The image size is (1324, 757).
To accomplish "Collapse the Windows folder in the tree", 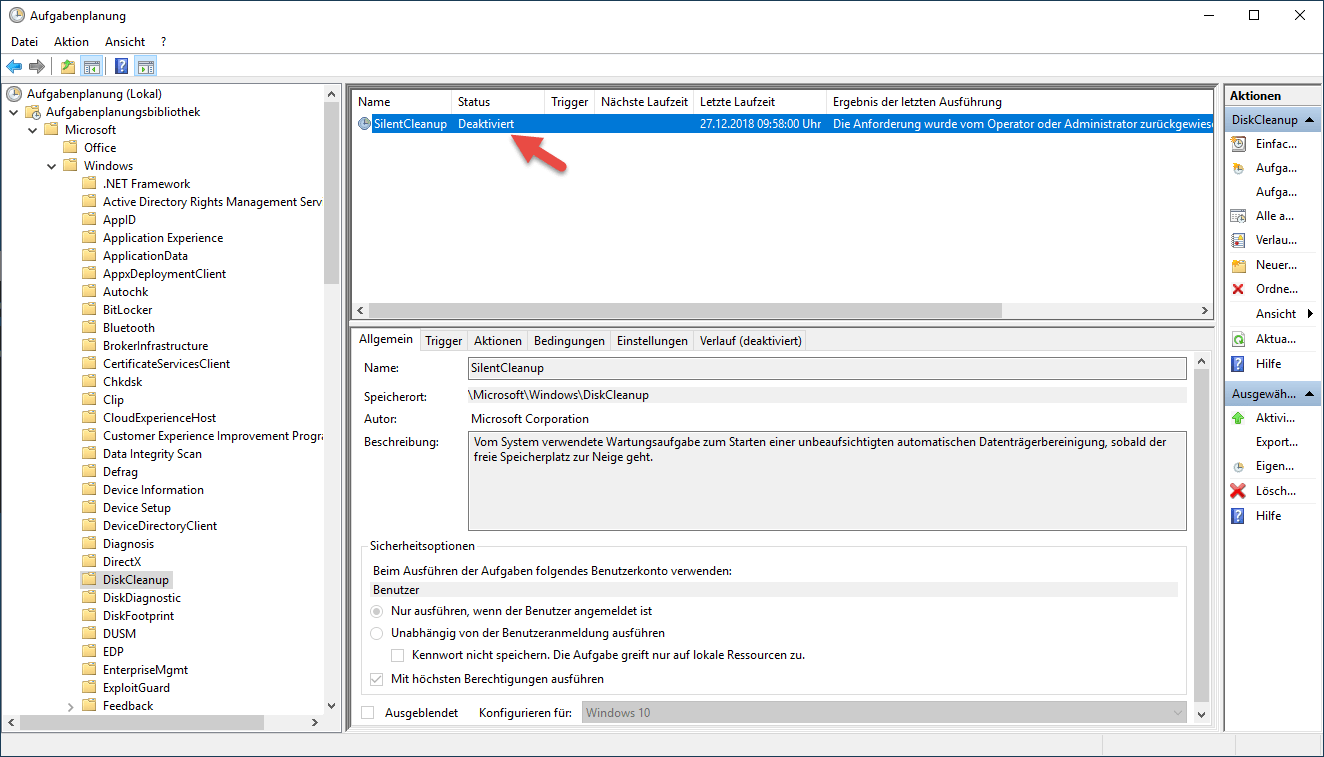I will pyautogui.click(x=52, y=166).
